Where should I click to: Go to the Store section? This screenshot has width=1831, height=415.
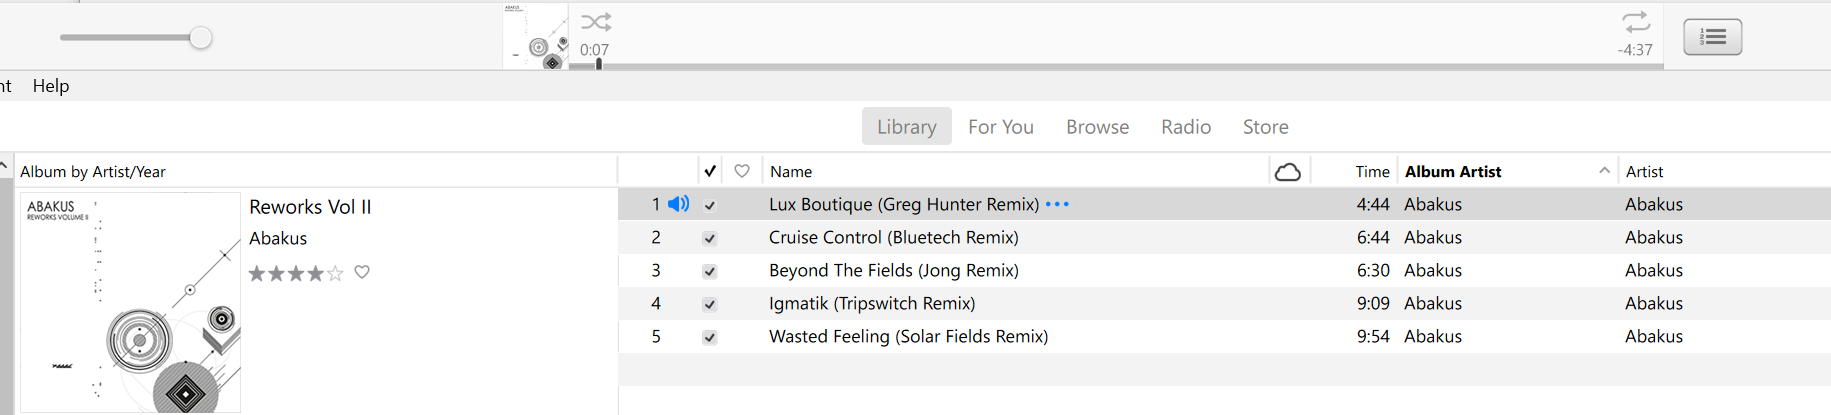pos(1265,127)
